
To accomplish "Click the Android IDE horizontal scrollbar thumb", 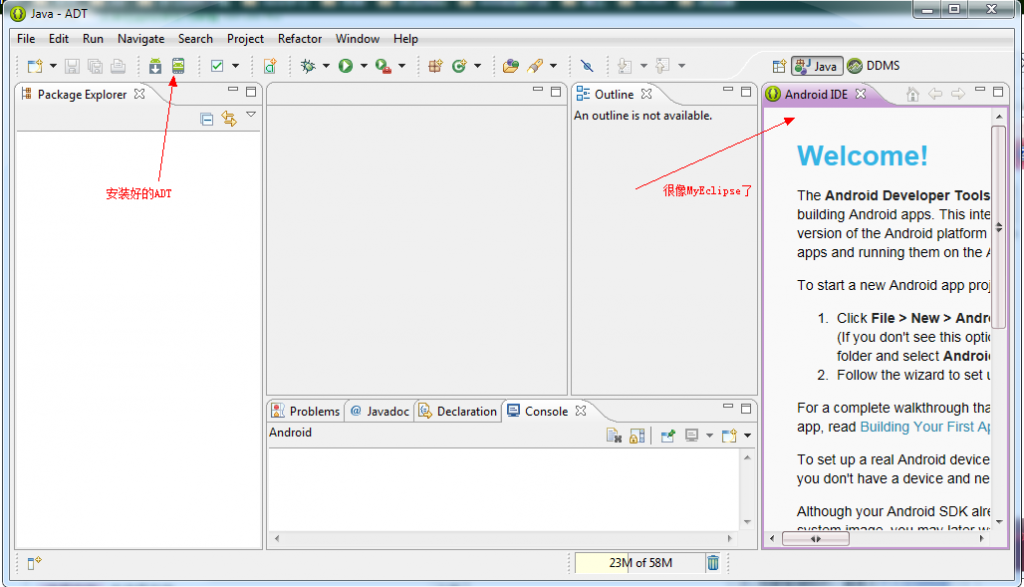I will [x=816, y=539].
